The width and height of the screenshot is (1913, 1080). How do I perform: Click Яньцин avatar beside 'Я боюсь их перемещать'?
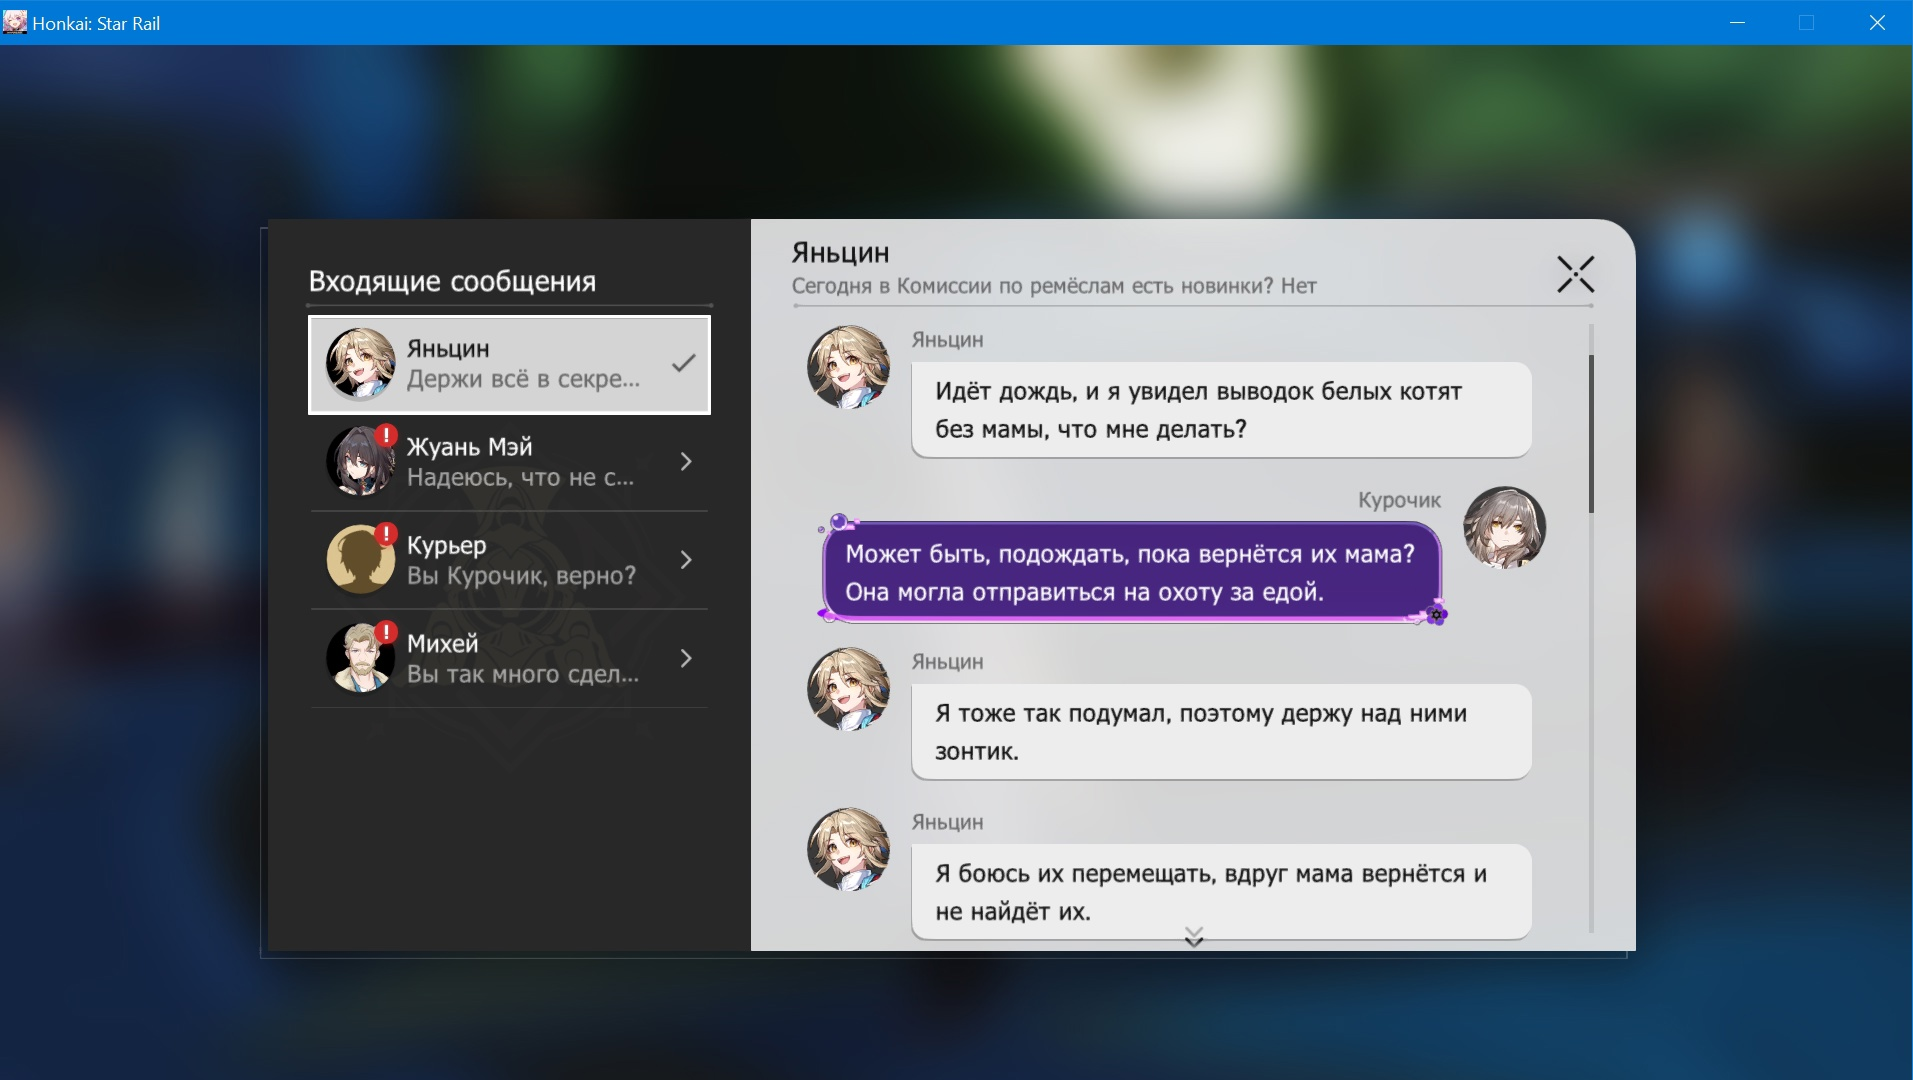tap(849, 849)
